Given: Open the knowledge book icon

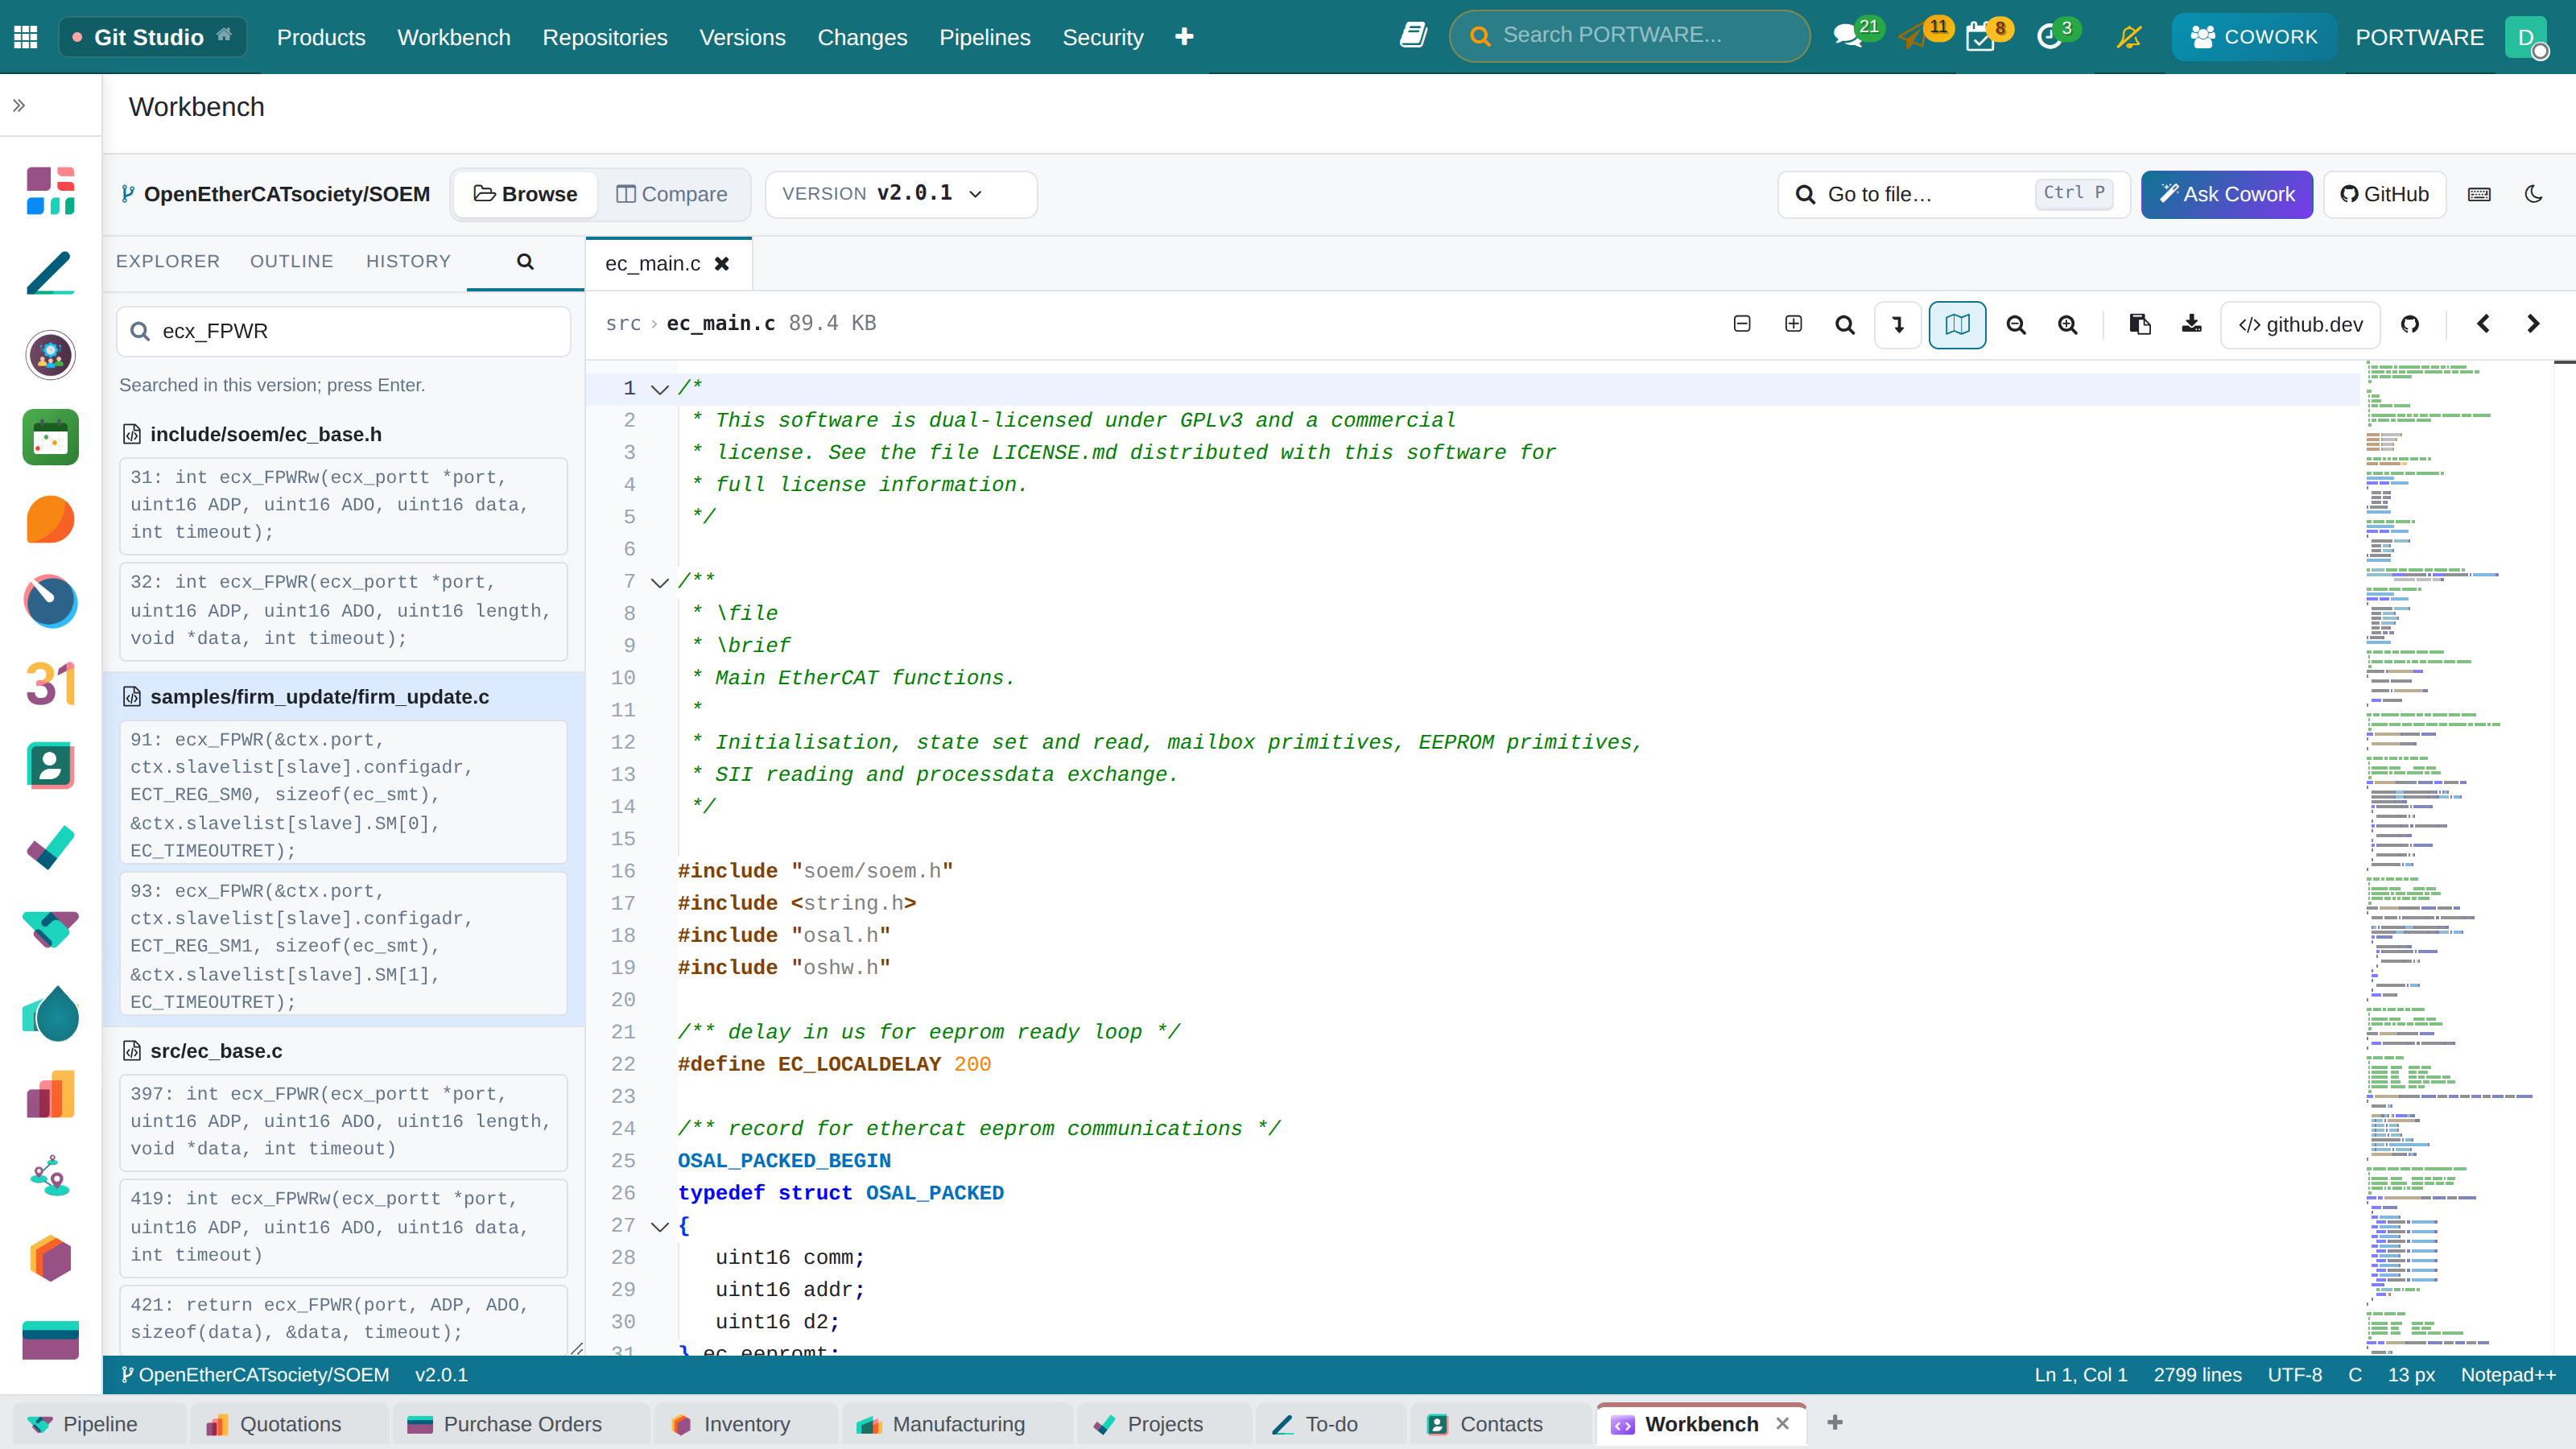Looking at the screenshot, I should pyautogui.click(x=1413, y=36).
